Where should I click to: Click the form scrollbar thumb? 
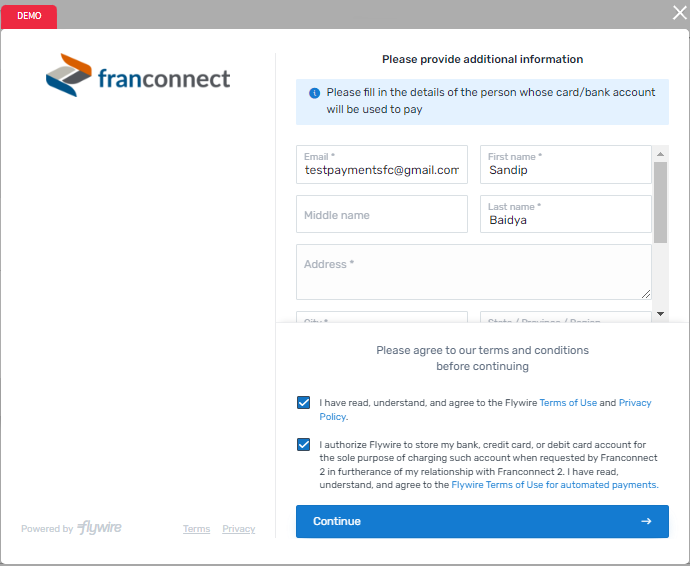[x=660, y=202]
